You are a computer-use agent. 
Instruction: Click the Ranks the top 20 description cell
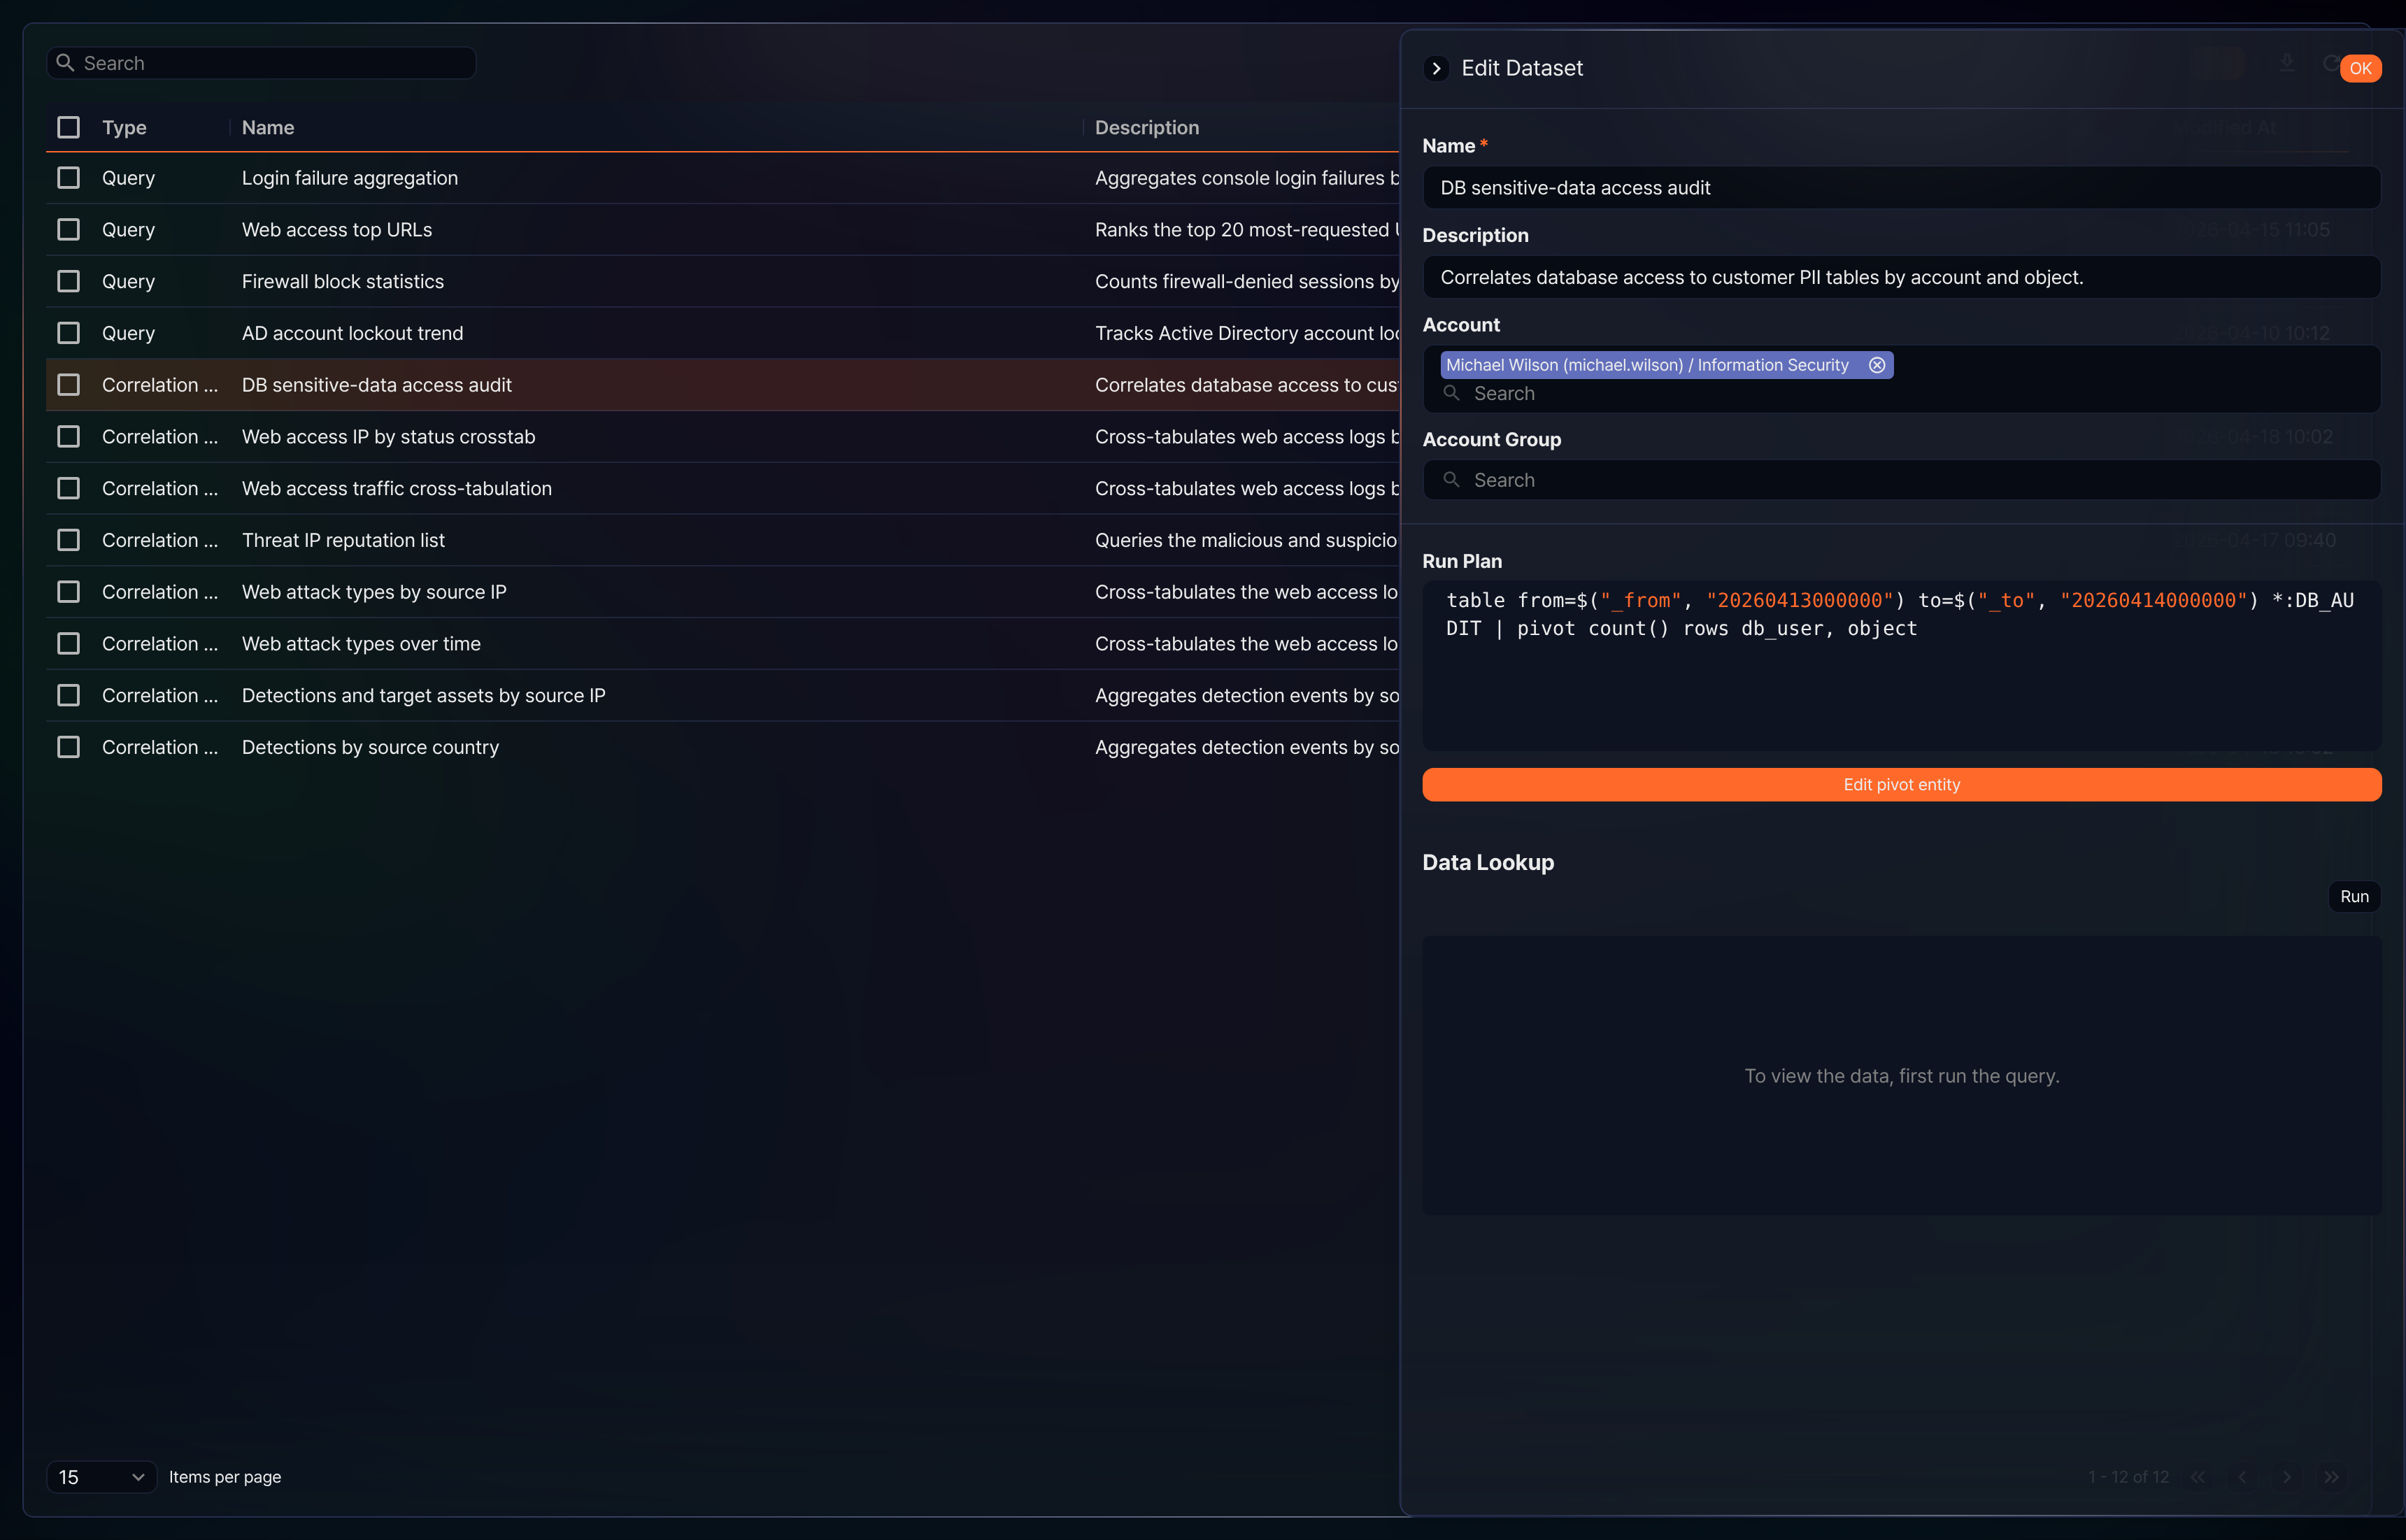pyautogui.click(x=1246, y=229)
